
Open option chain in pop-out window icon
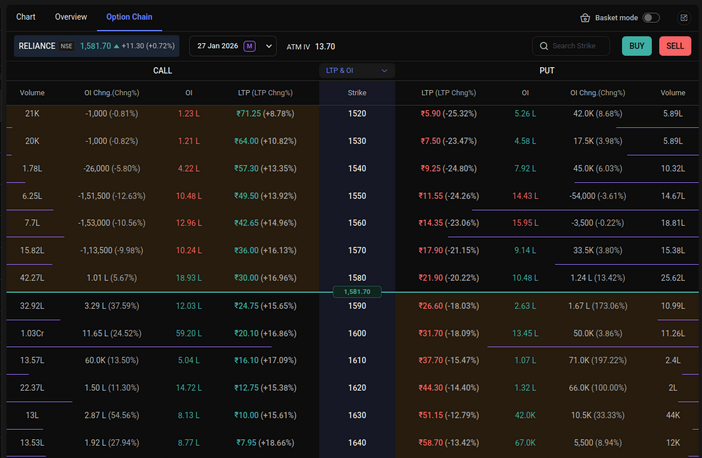click(x=684, y=18)
